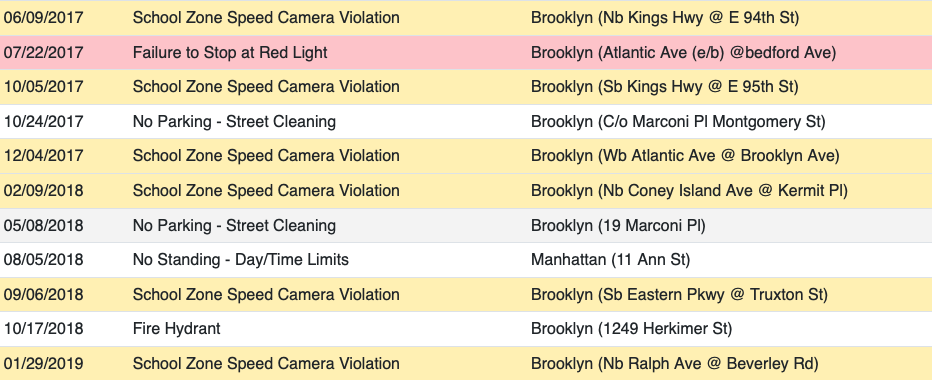
Task: Select the 06/09/2017 date cell
Action: [x=43, y=18]
